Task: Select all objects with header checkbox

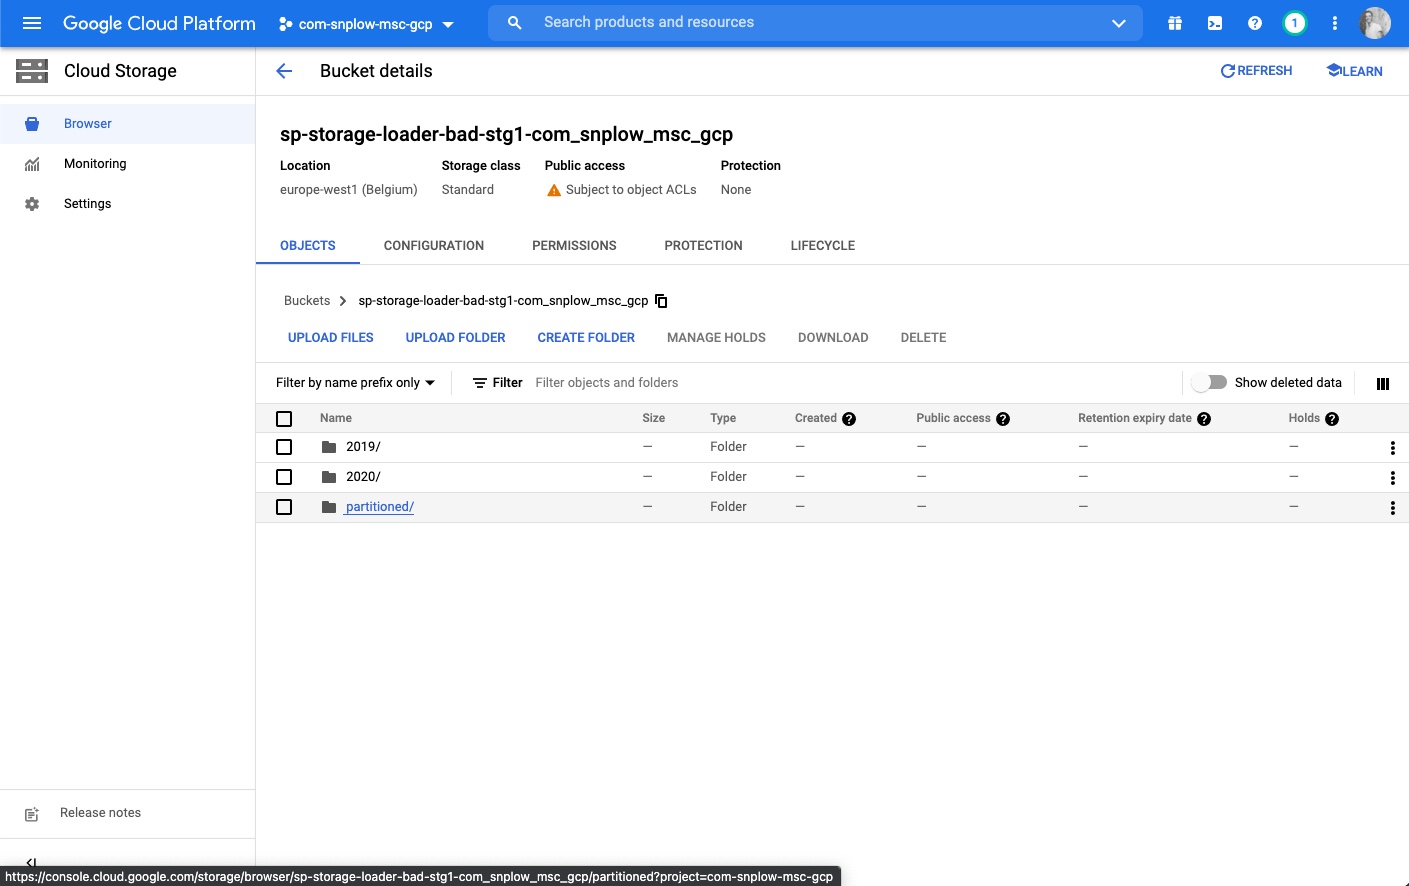Action: pos(284,419)
